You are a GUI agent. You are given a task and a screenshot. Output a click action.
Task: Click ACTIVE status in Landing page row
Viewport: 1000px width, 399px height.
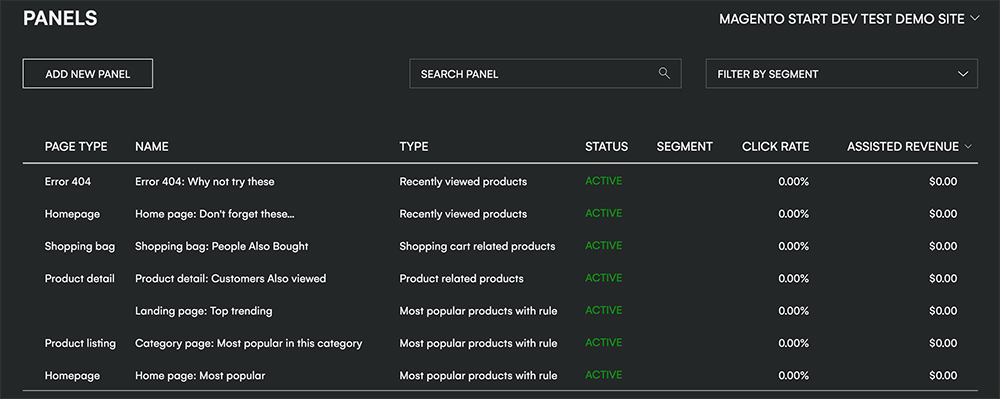pyautogui.click(x=603, y=310)
